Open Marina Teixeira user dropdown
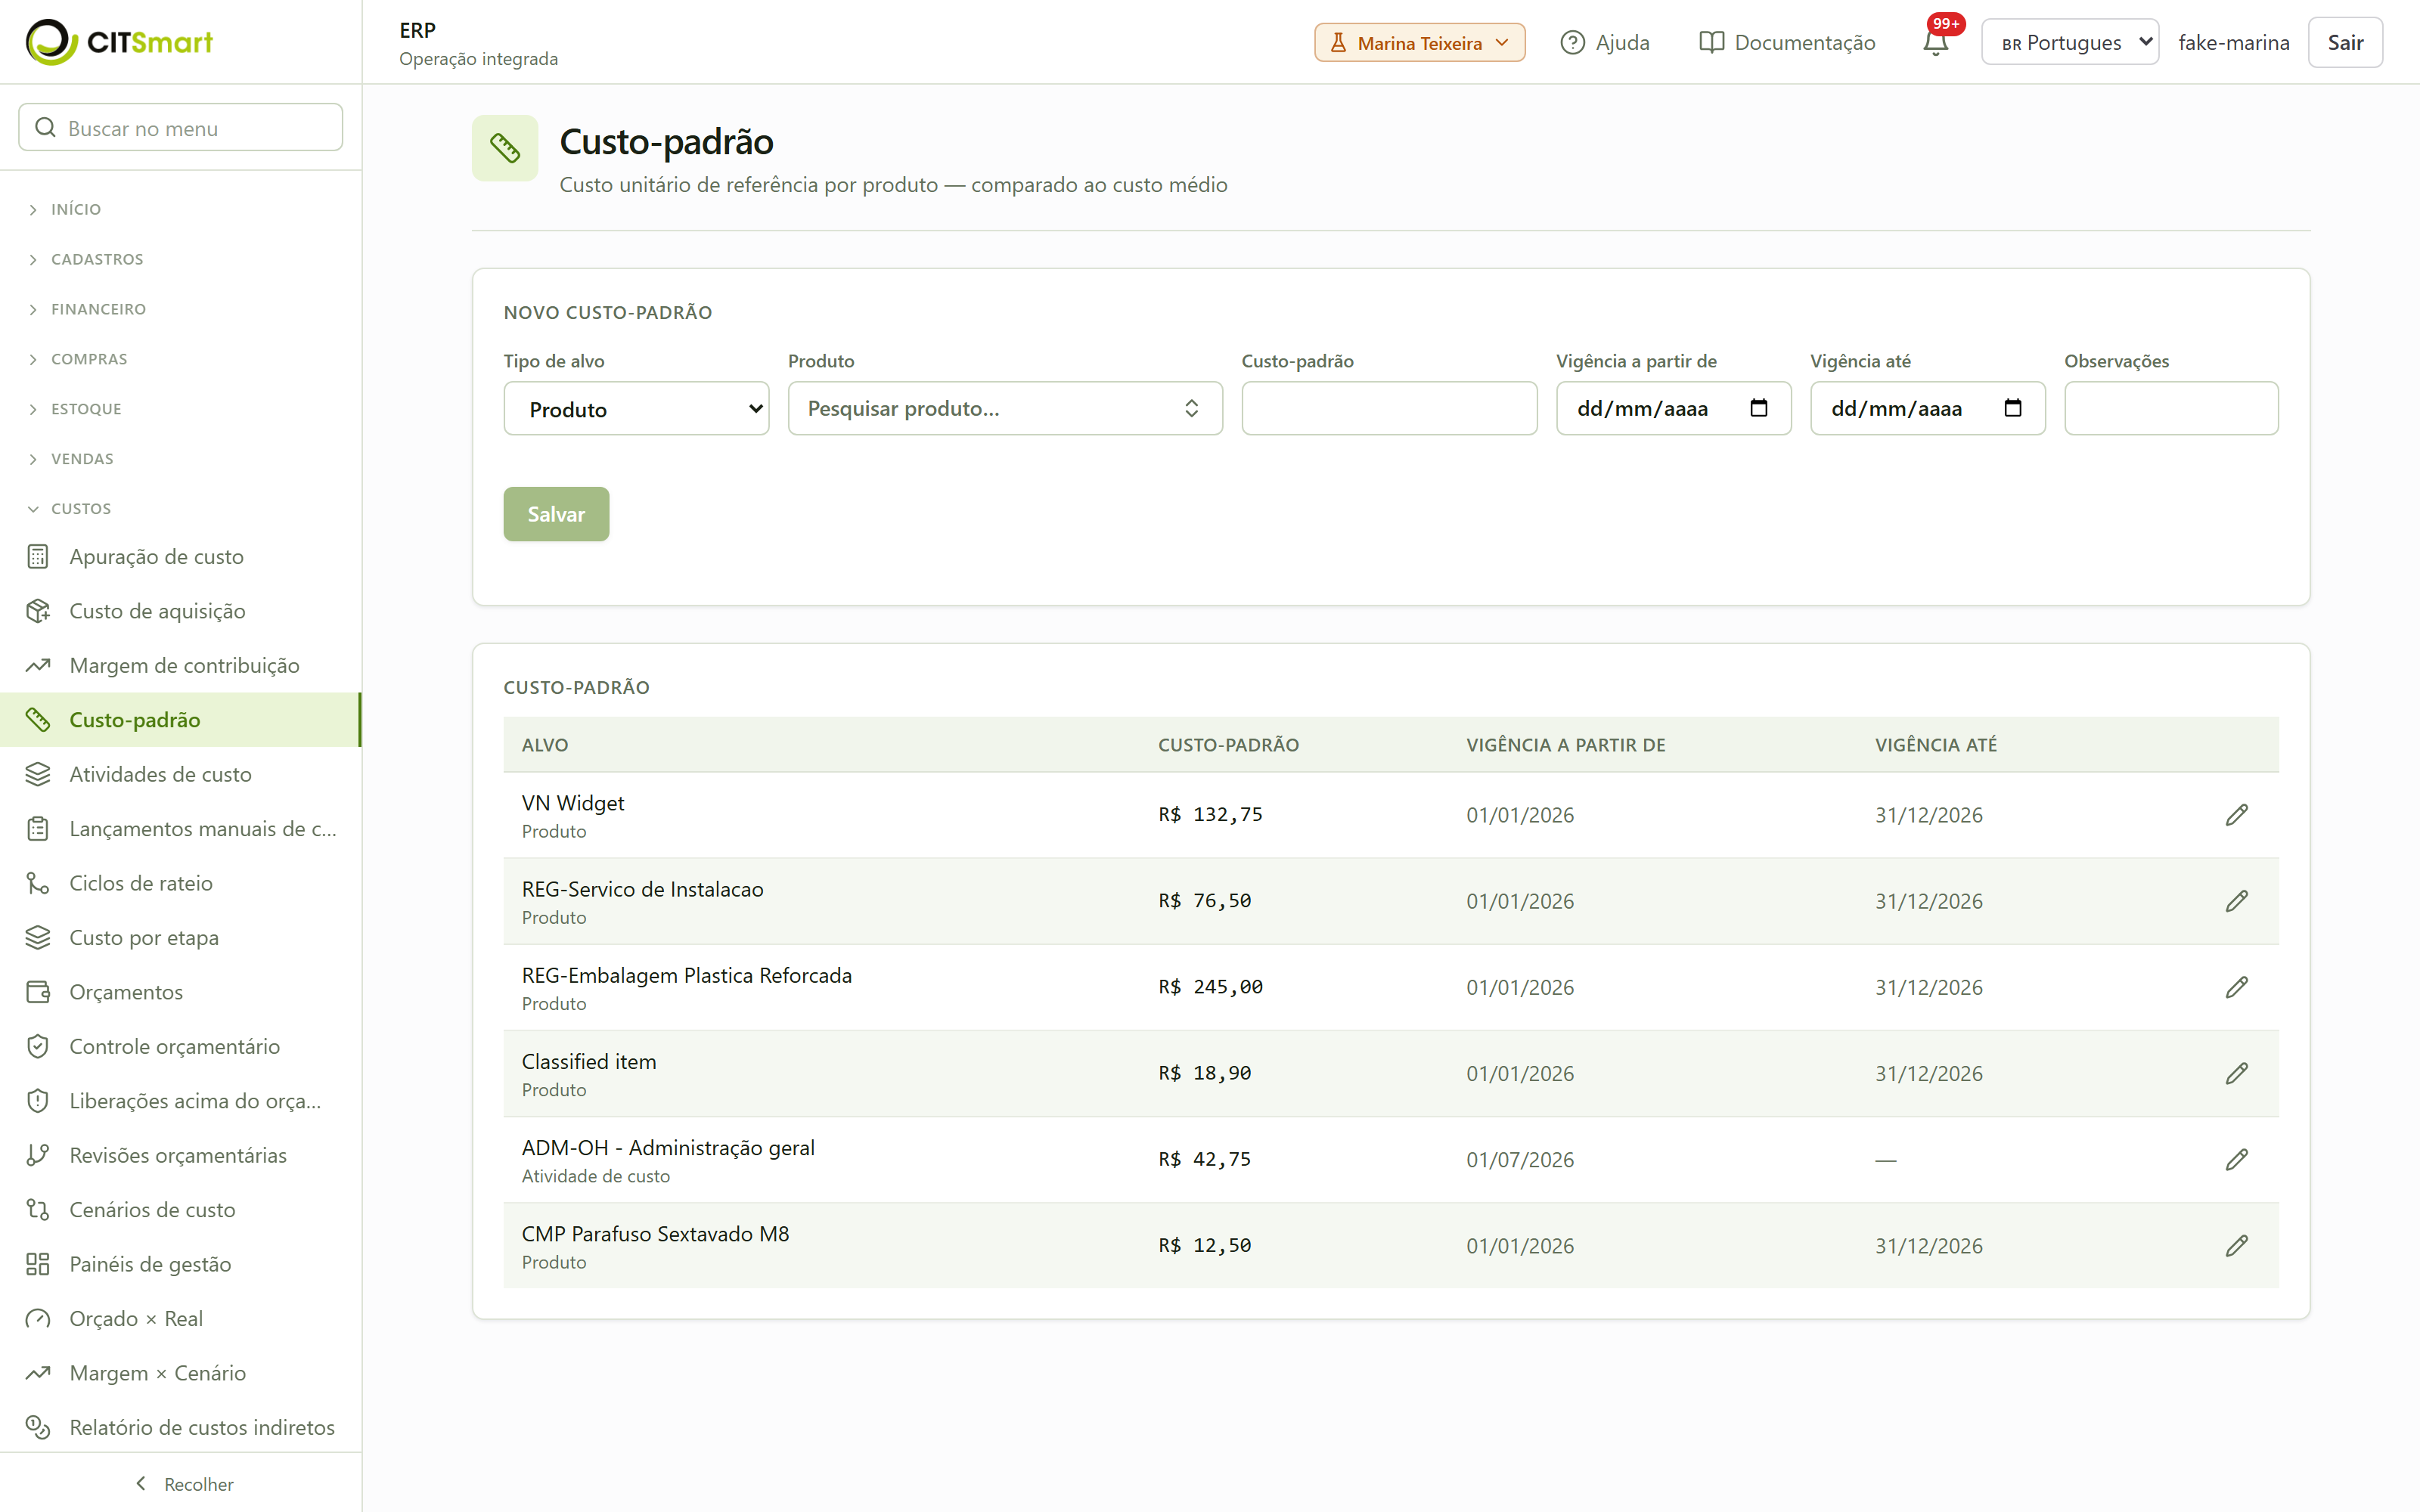The width and height of the screenshot is (2420, 1512). (x=1419, y=42)
